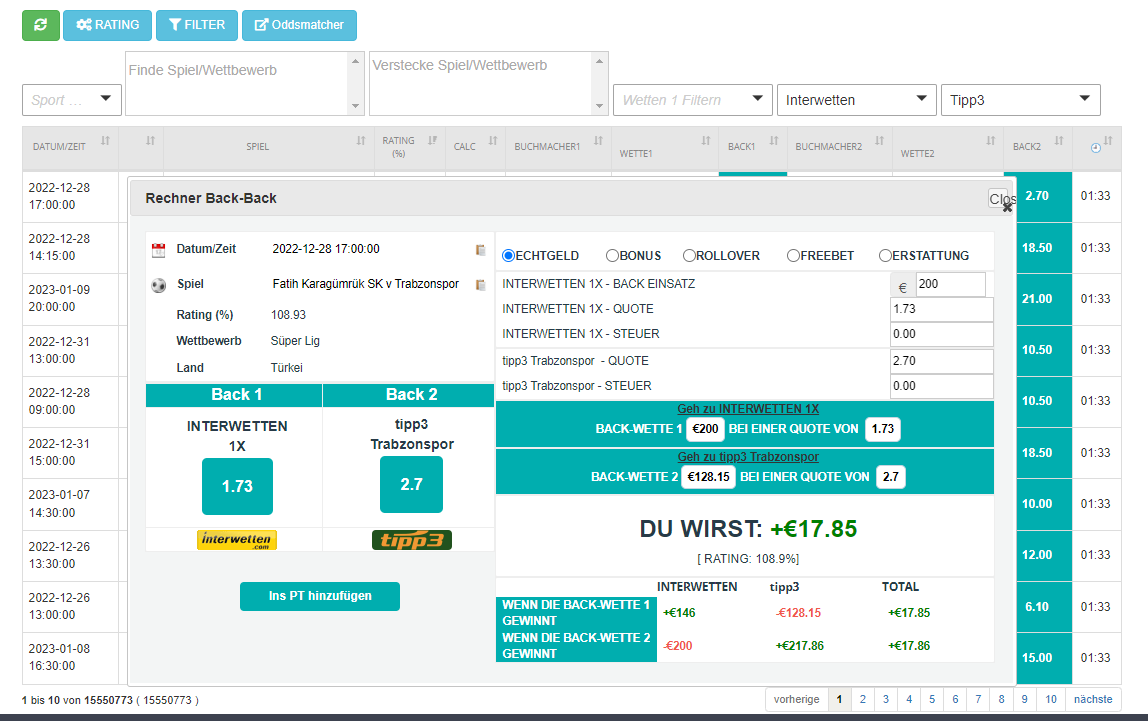Select the ECHTGELD radio option
The width and height of the screenshot is (1148, 721).
[508, 255]
